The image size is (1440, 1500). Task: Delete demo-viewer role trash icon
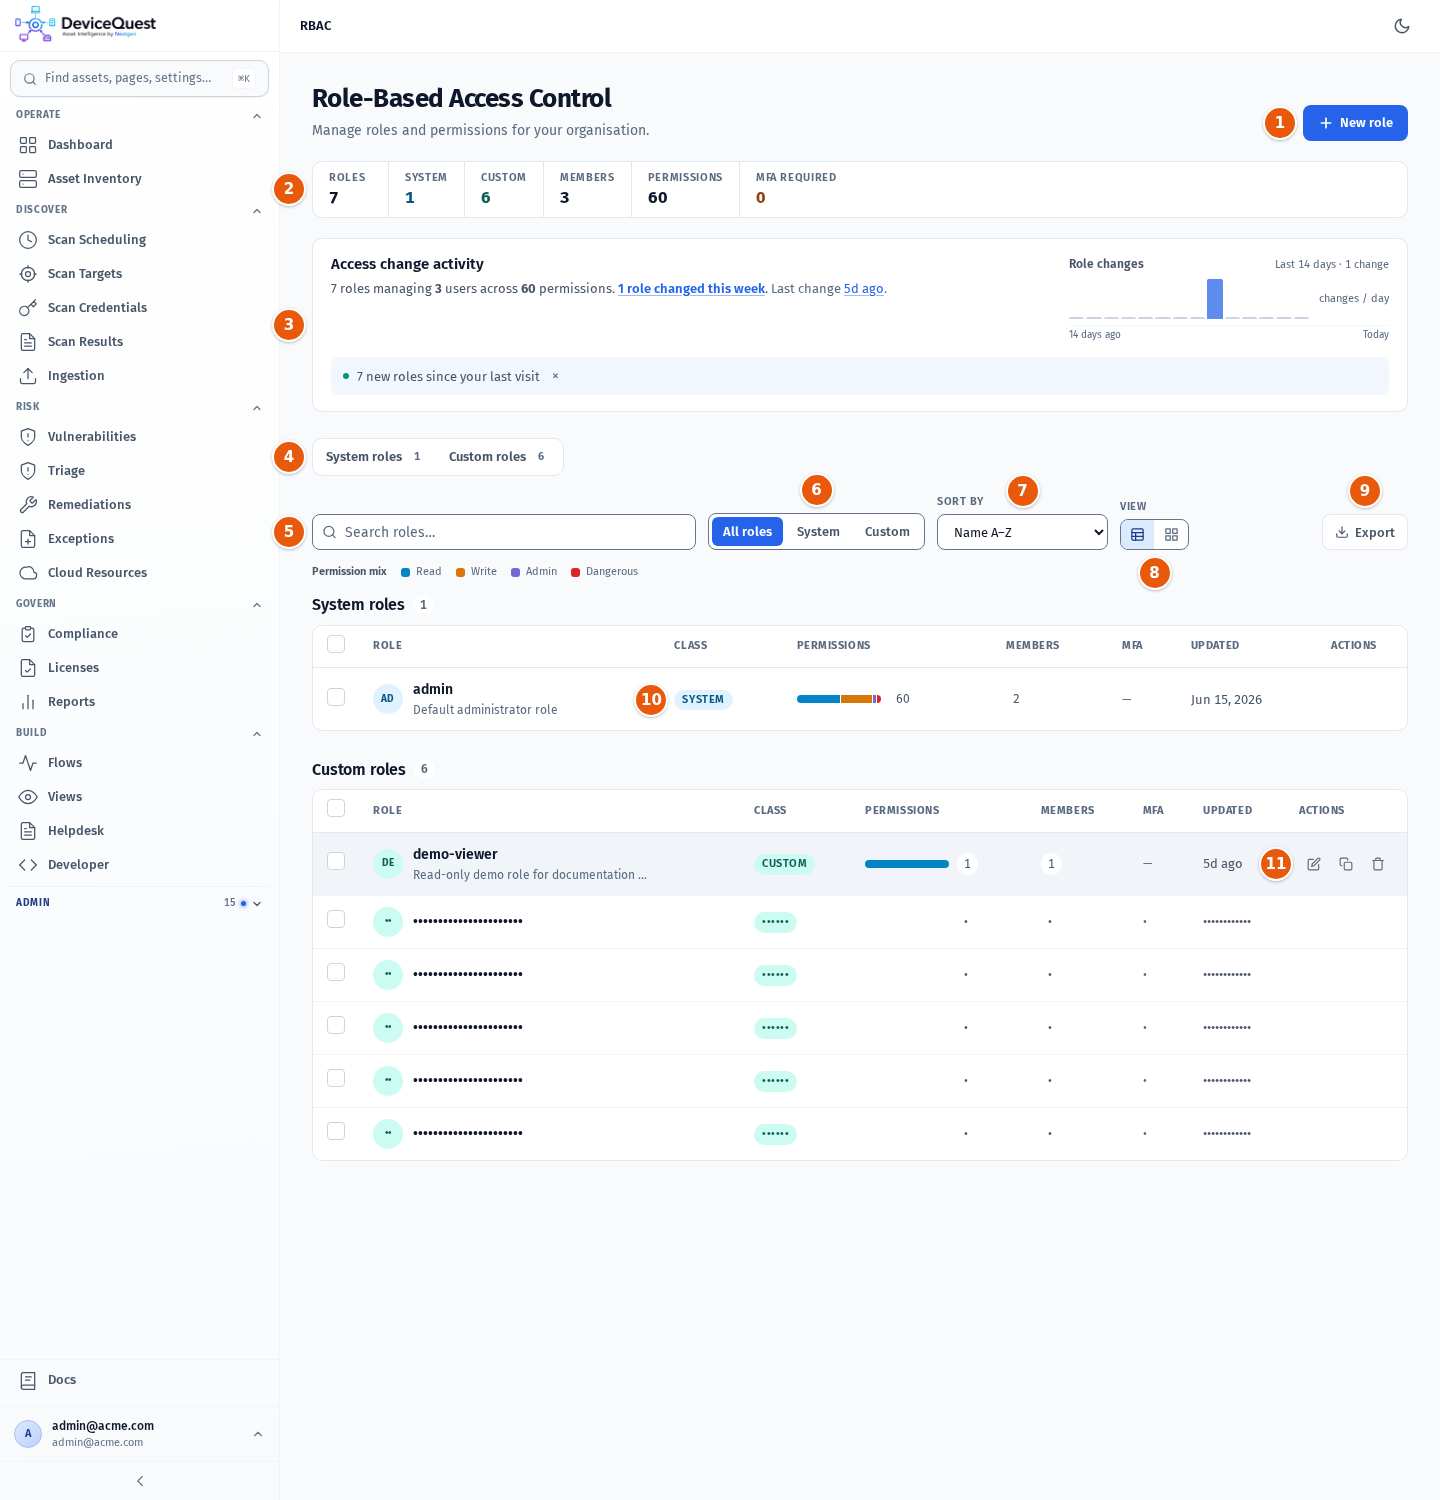[x=1378, y=864]
